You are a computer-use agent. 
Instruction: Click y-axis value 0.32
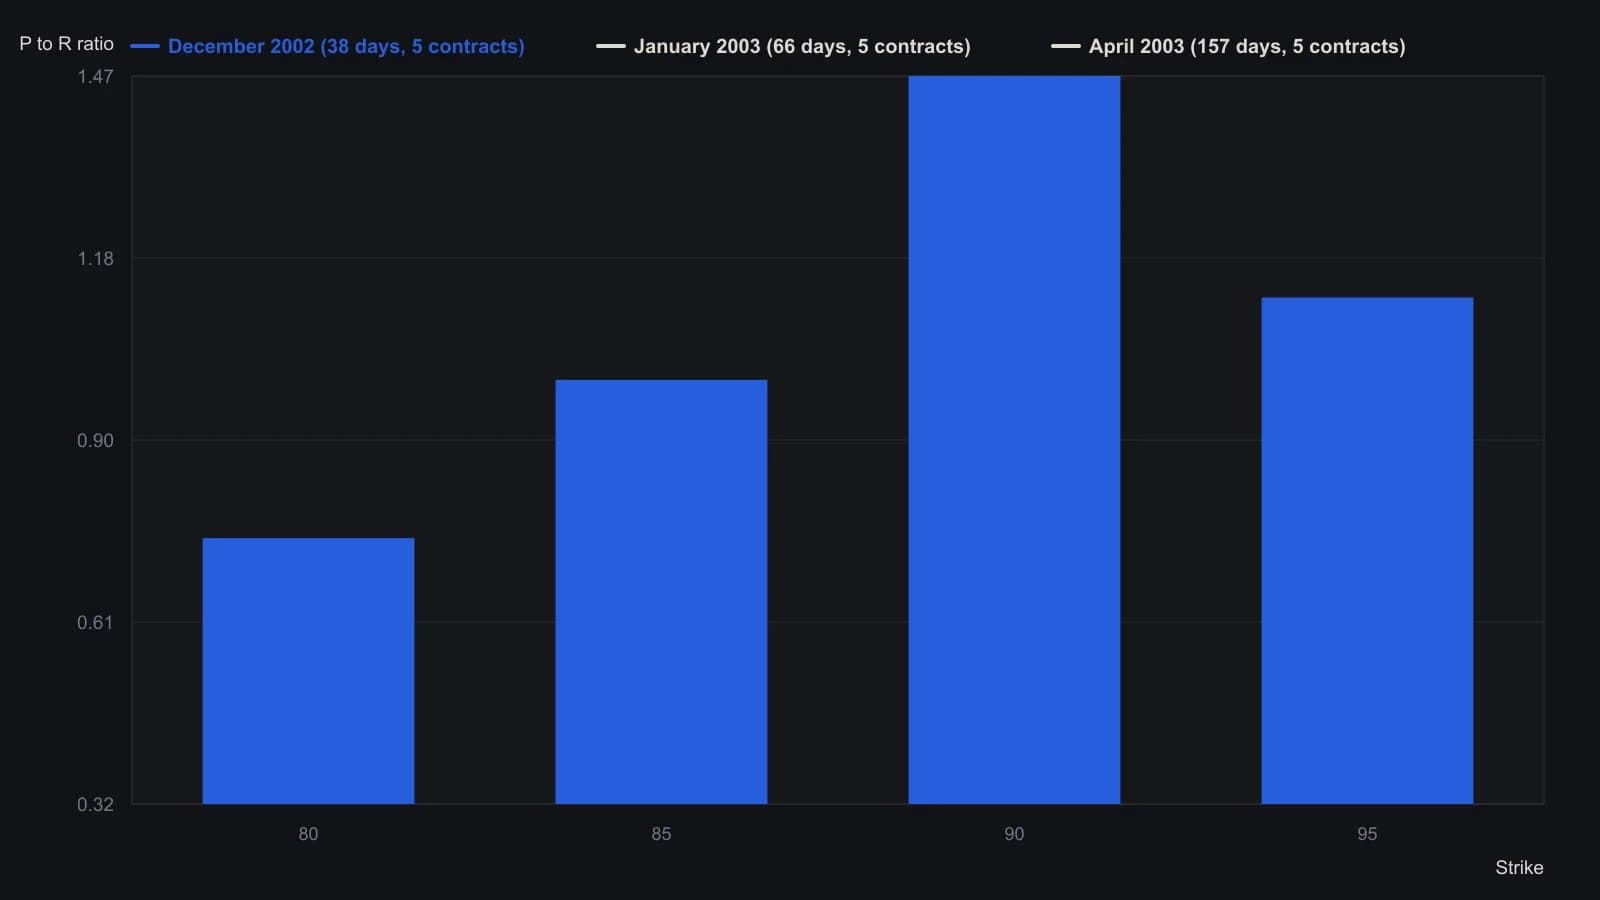pos(96,805)
